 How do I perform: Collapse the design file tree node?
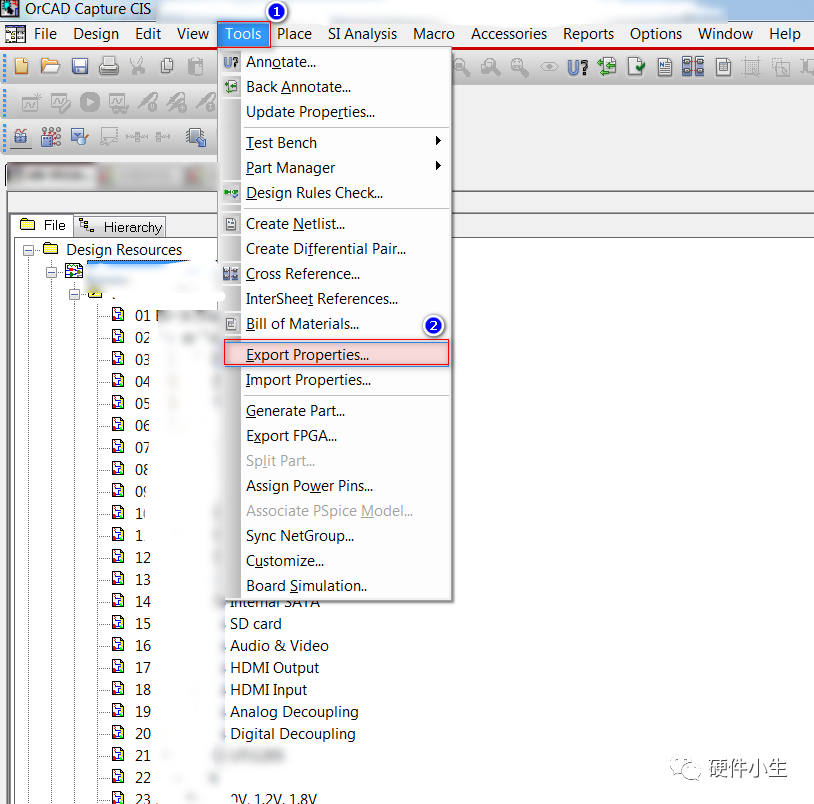pos(51,272)
